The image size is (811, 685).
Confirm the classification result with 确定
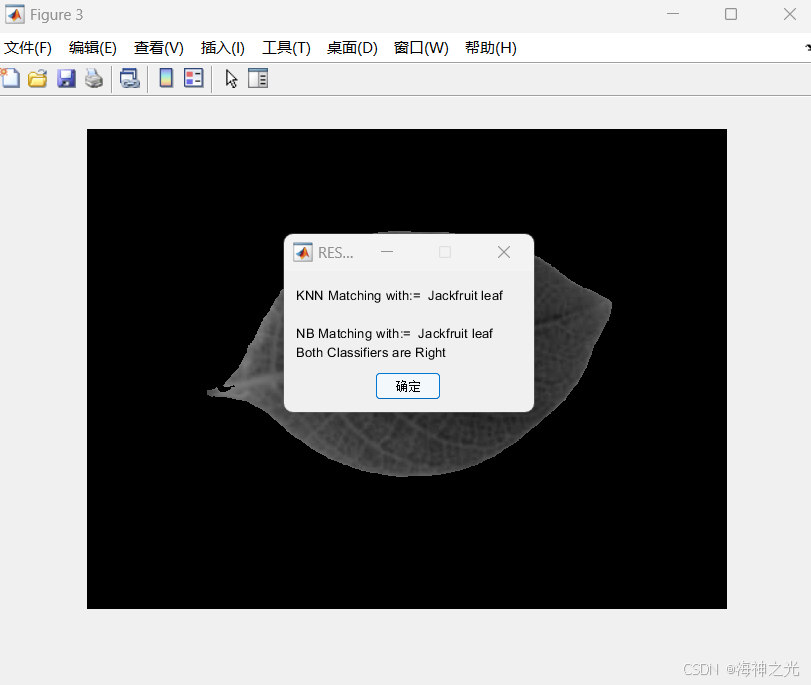tap(407, 386)
